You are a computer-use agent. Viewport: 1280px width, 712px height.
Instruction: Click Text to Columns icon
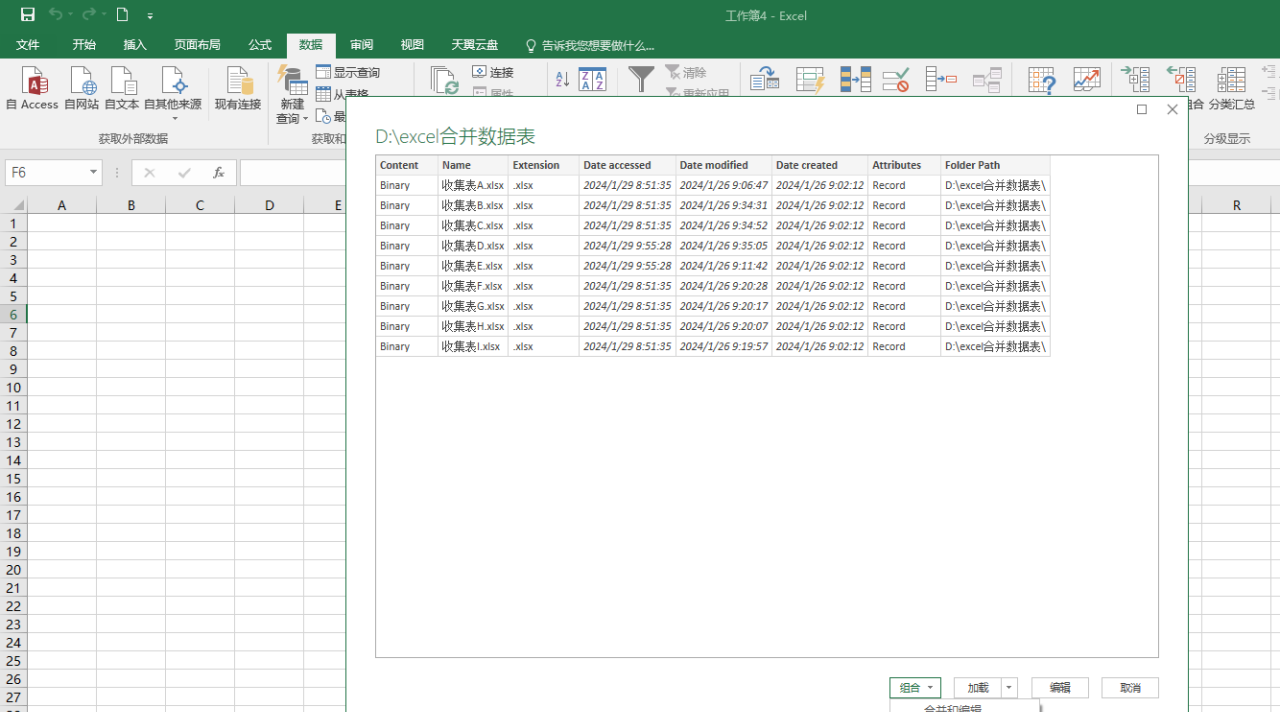click(765, 80)
